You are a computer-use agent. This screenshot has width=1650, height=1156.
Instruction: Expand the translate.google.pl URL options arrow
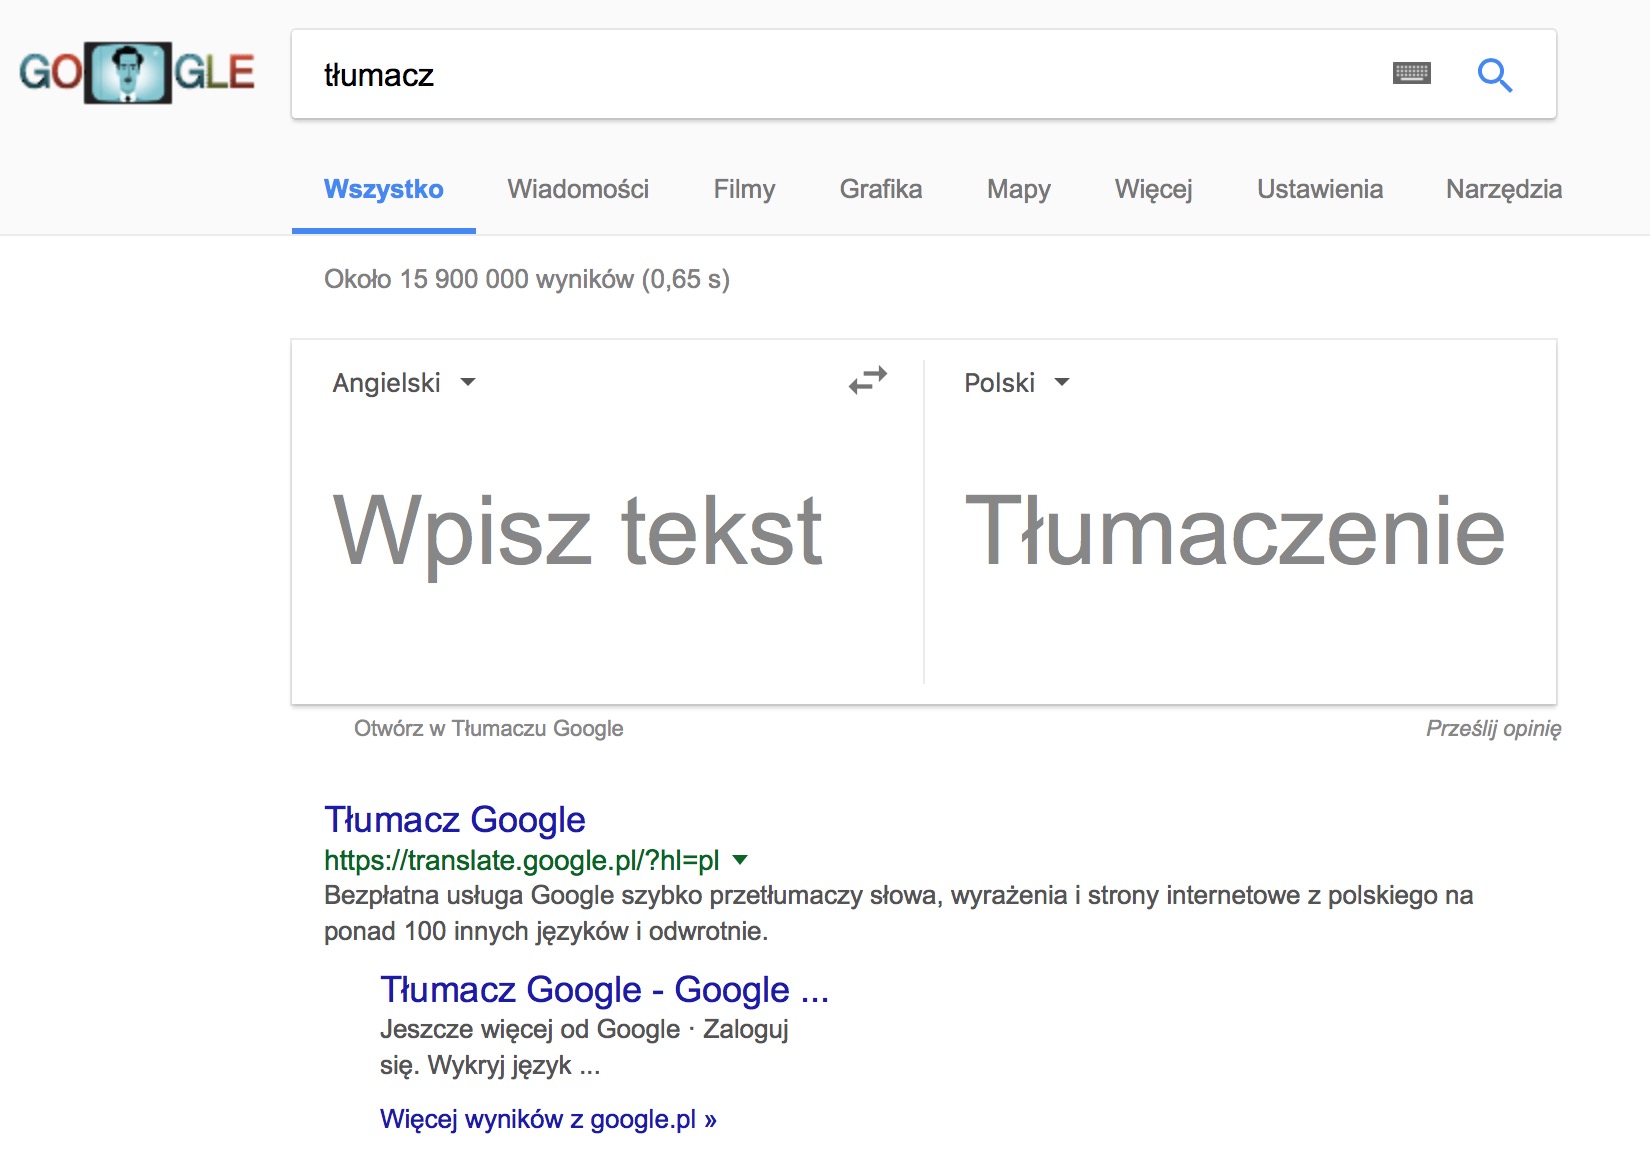(740, 860)
